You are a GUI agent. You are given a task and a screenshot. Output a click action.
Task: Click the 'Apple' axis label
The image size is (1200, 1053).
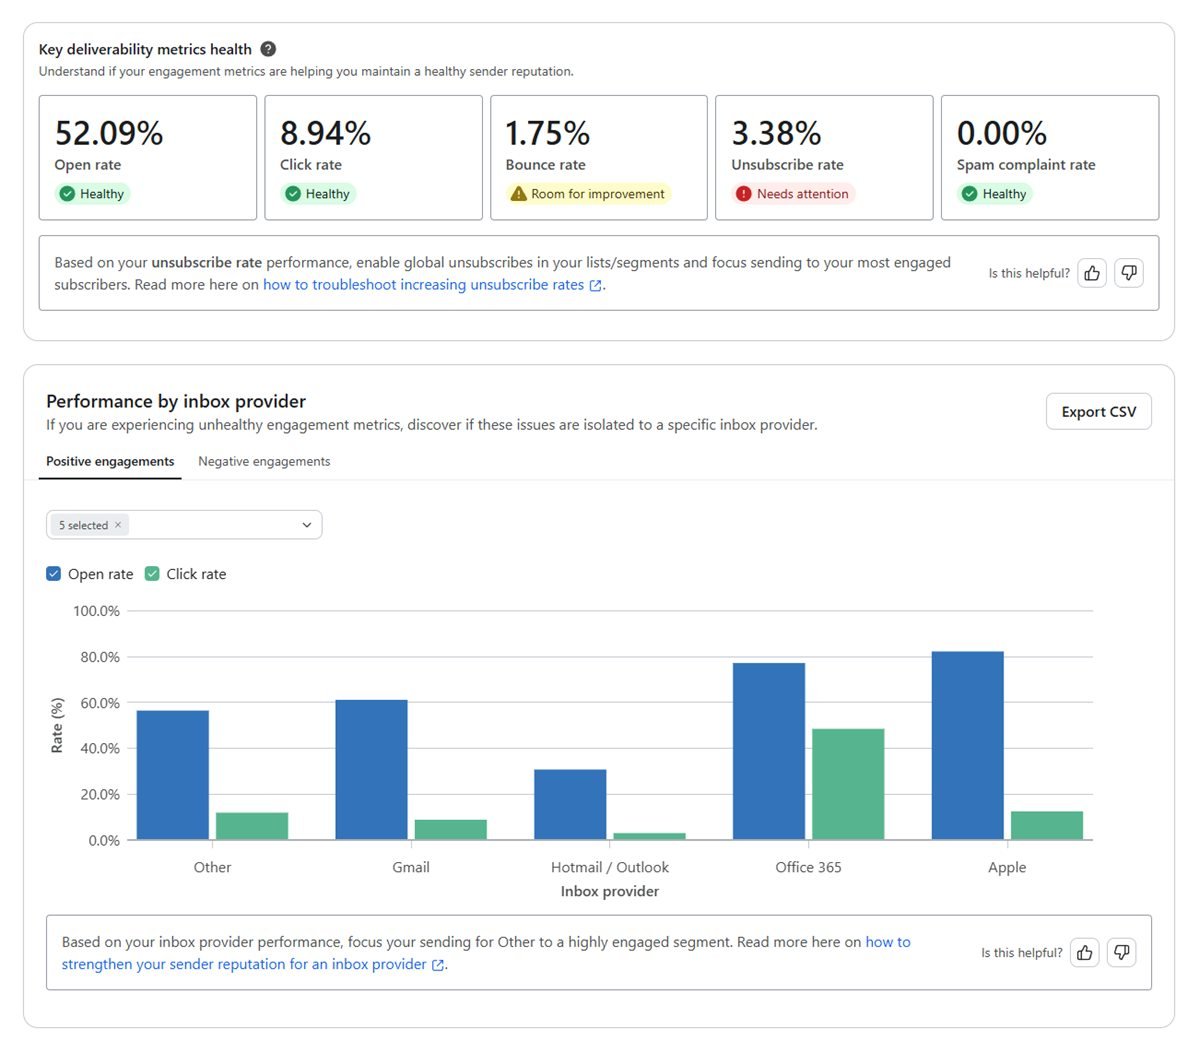(x=1007, y=867)
